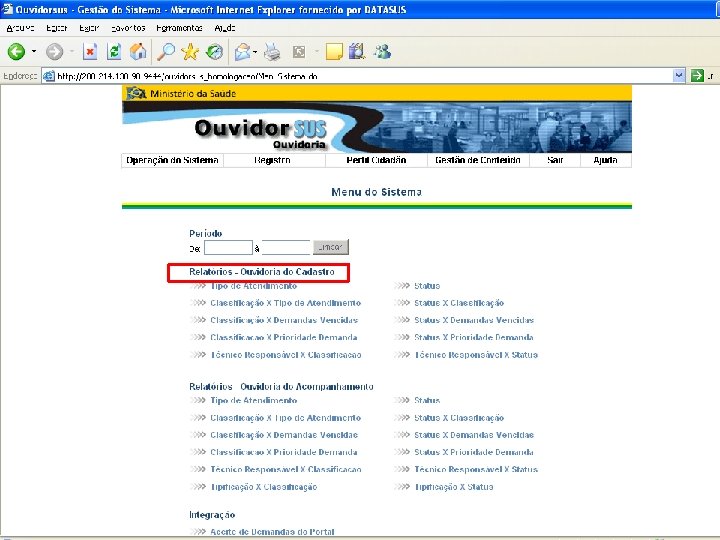
Task: Click the Sair tab
Action: pyautogui.click(x=555, y=160)
